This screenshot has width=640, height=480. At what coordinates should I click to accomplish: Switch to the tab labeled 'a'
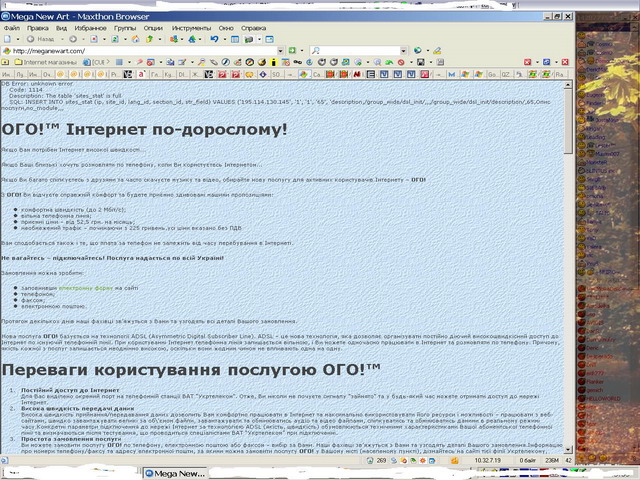[x=141, y=74]
